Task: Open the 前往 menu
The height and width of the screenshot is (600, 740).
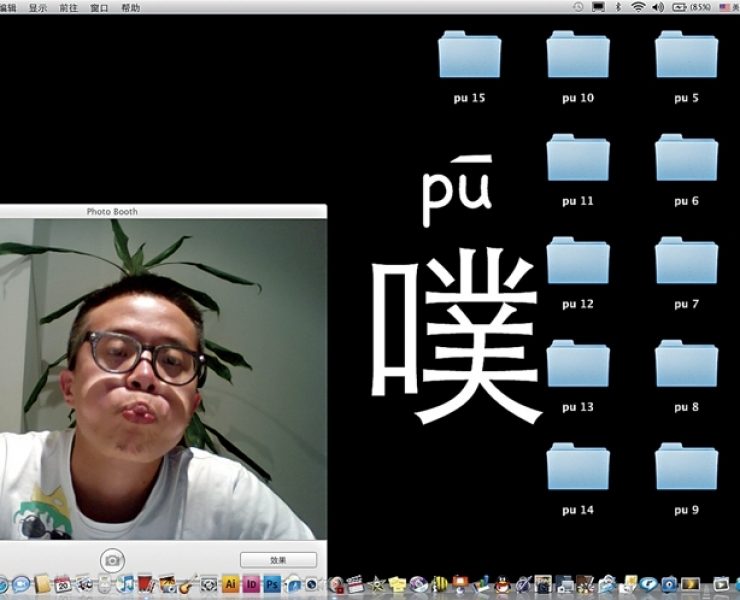Action: click(68, 7)
